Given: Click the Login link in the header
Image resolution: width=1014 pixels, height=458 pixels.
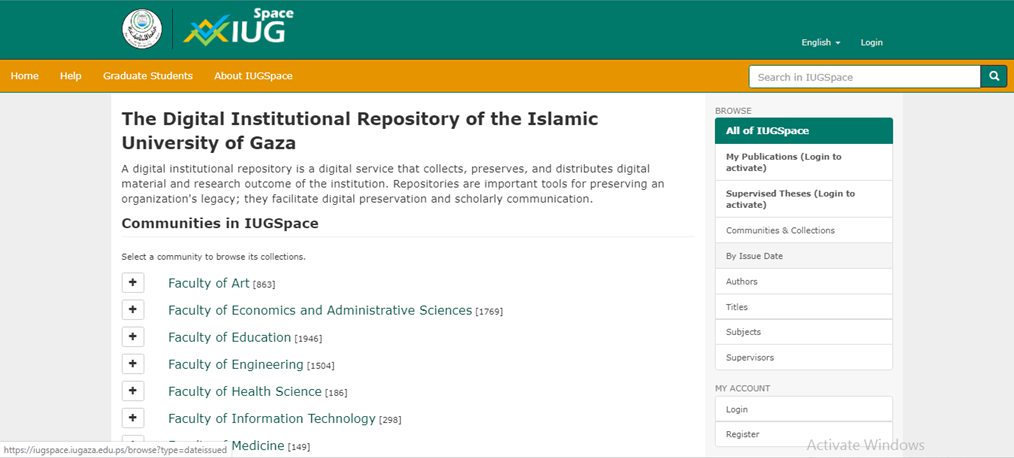Looking at the screenshot, I should click(871, 43).
